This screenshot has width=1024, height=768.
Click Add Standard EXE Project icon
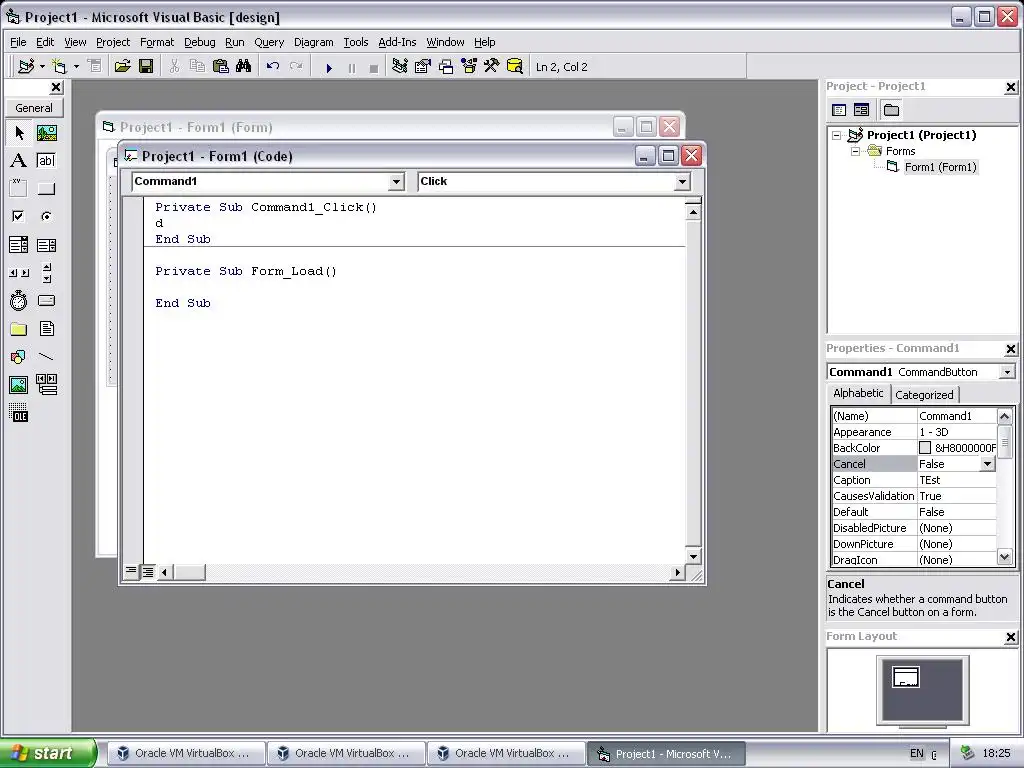point(26,67)
